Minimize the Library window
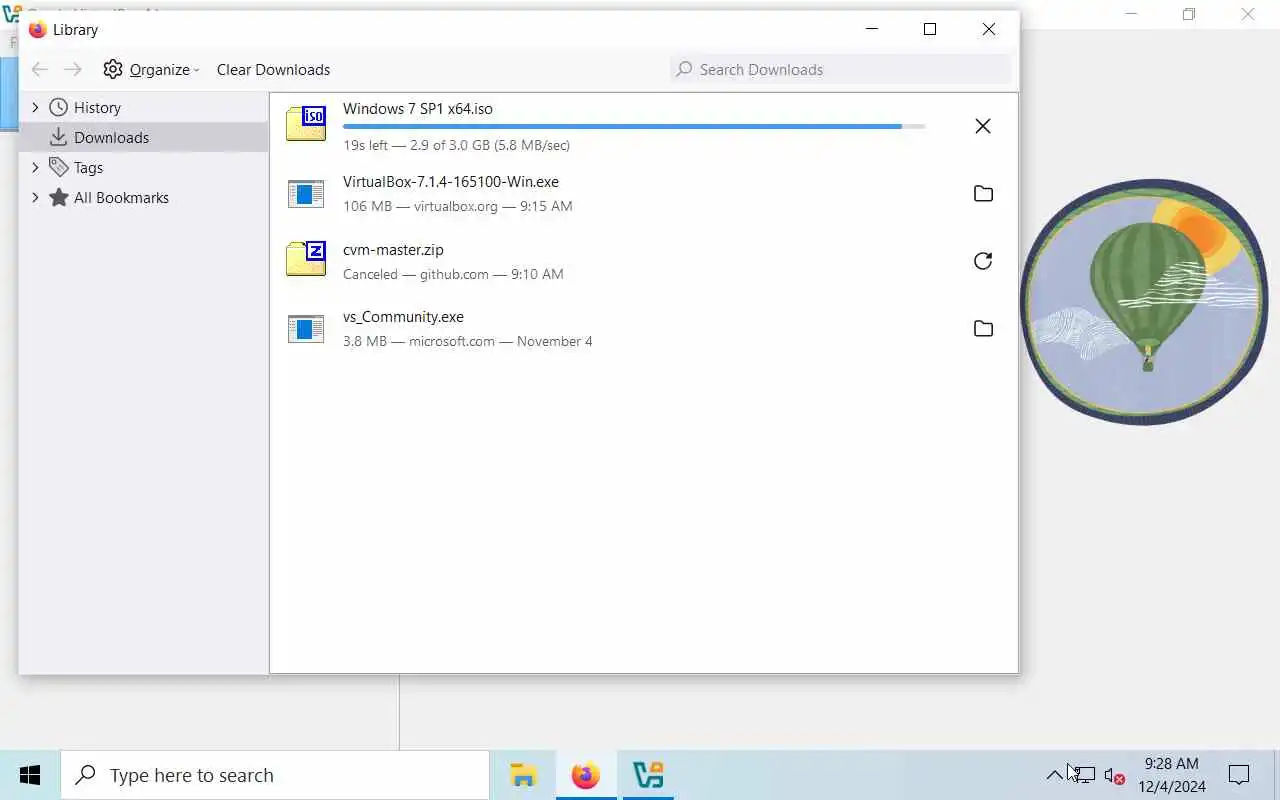Screen dimensions: 1280x800 click(x=872, y=29)
